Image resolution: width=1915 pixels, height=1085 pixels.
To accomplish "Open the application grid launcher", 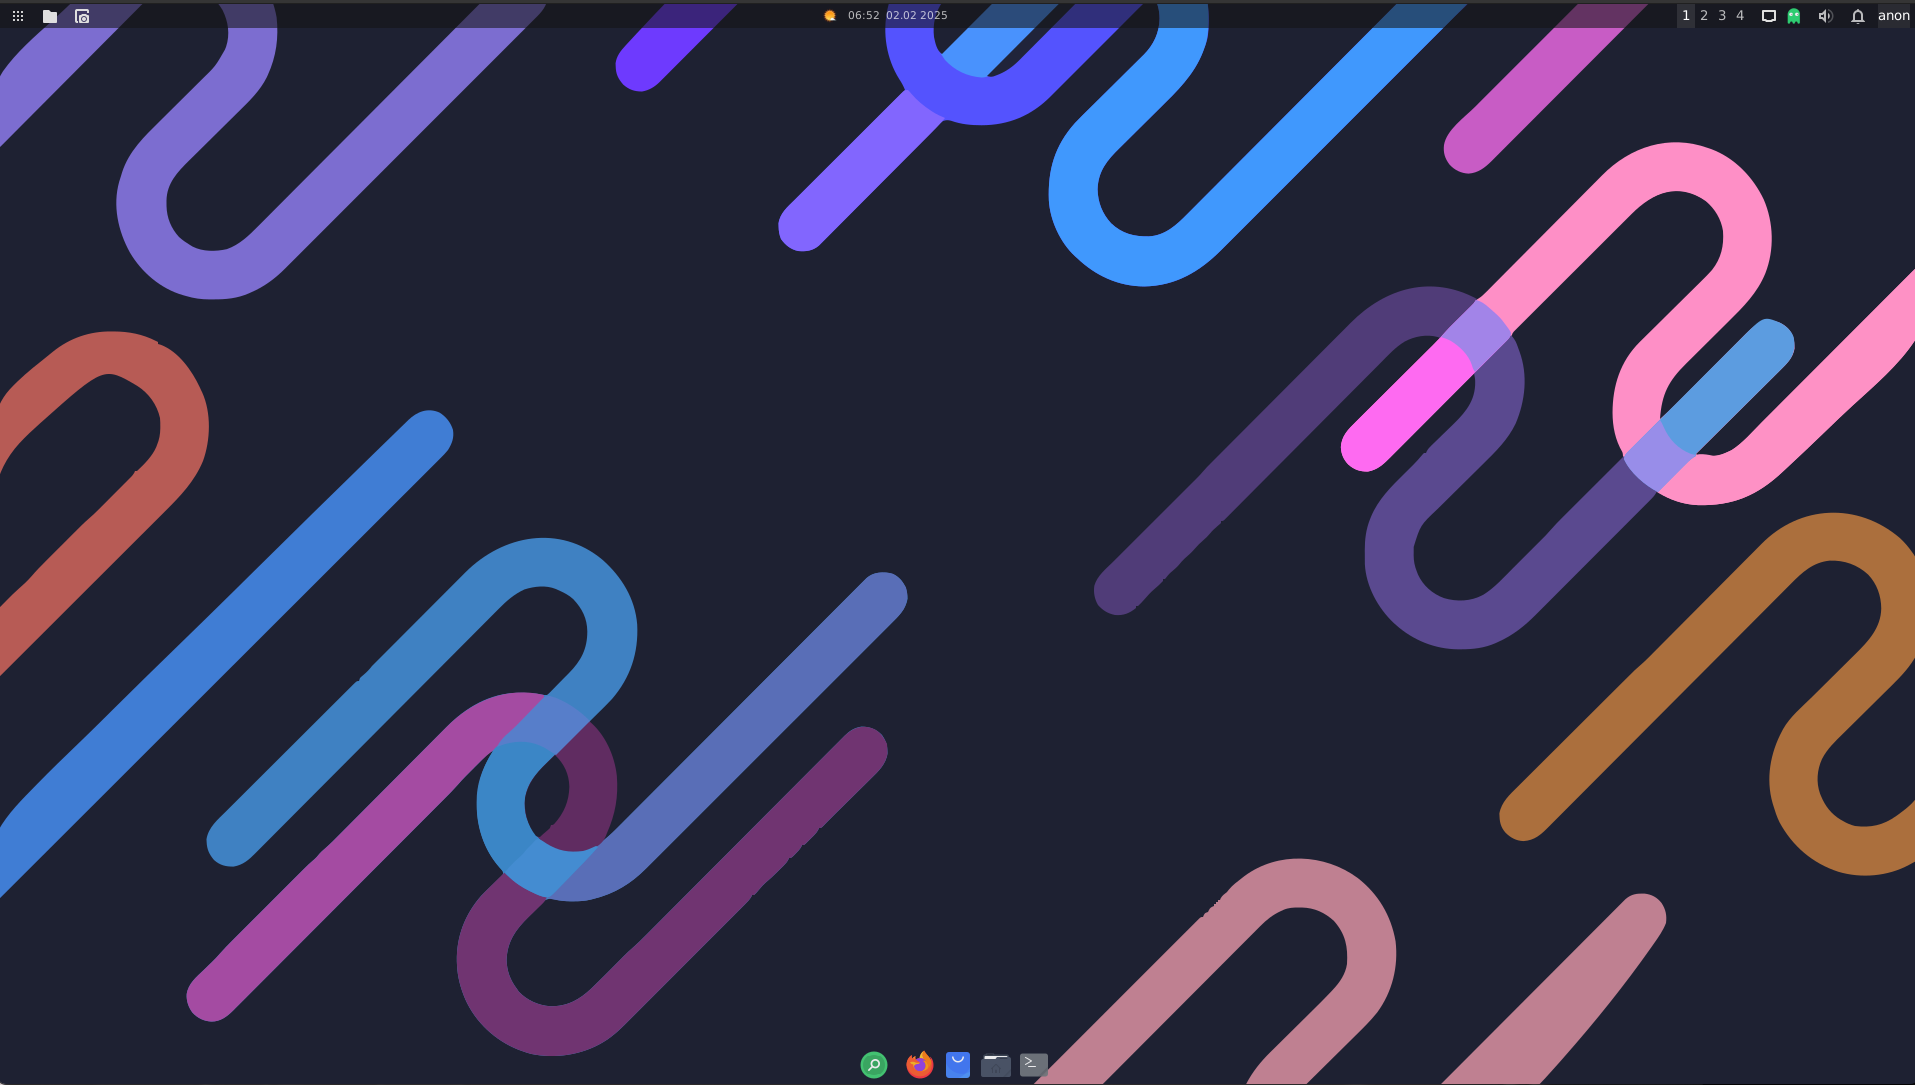I will click(18, 16).
